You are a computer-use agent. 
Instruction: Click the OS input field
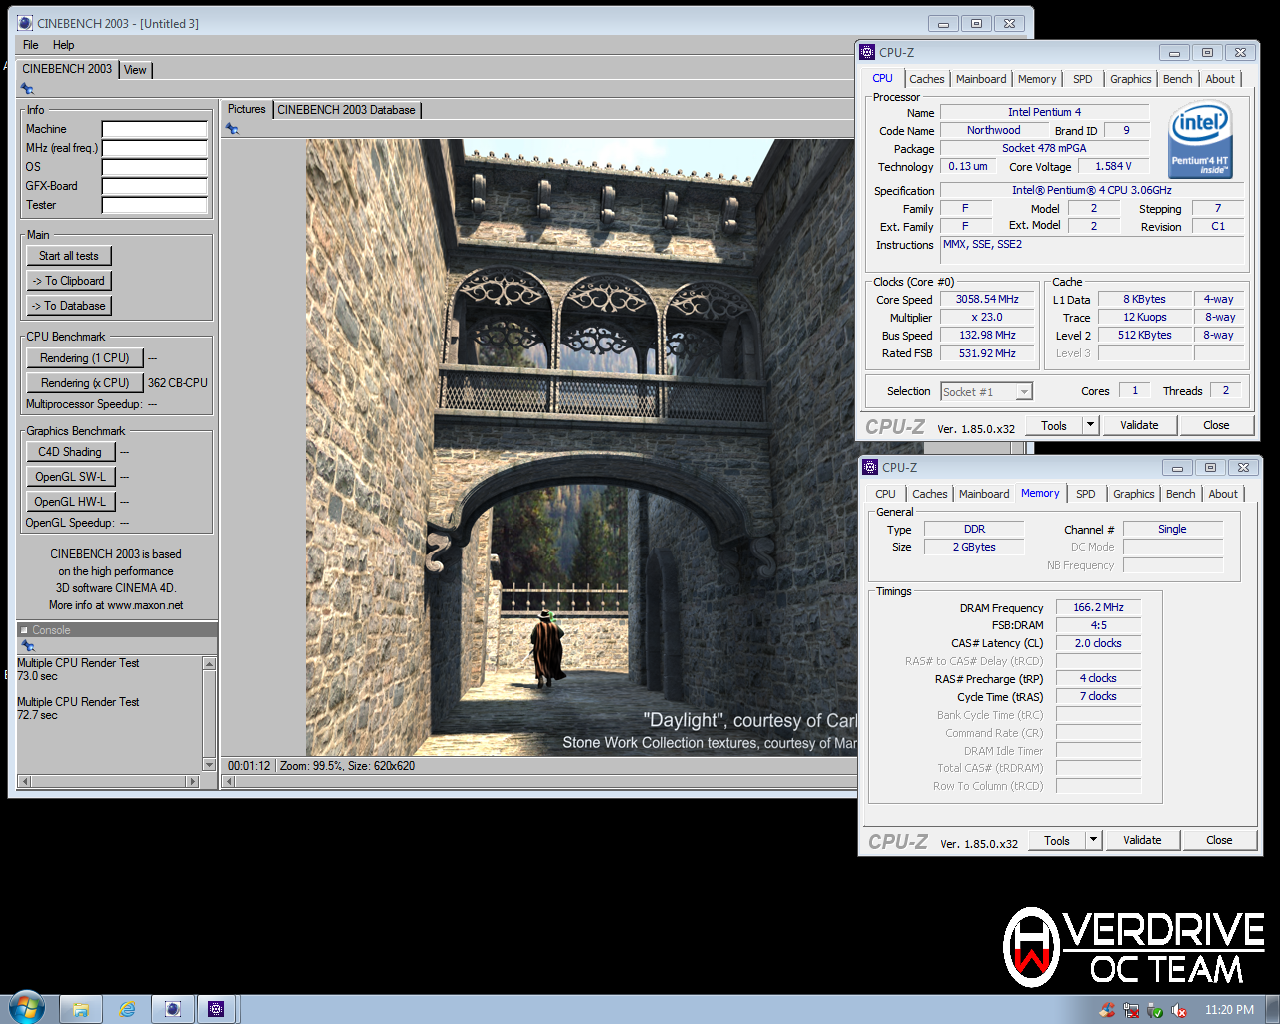[155, 167]
